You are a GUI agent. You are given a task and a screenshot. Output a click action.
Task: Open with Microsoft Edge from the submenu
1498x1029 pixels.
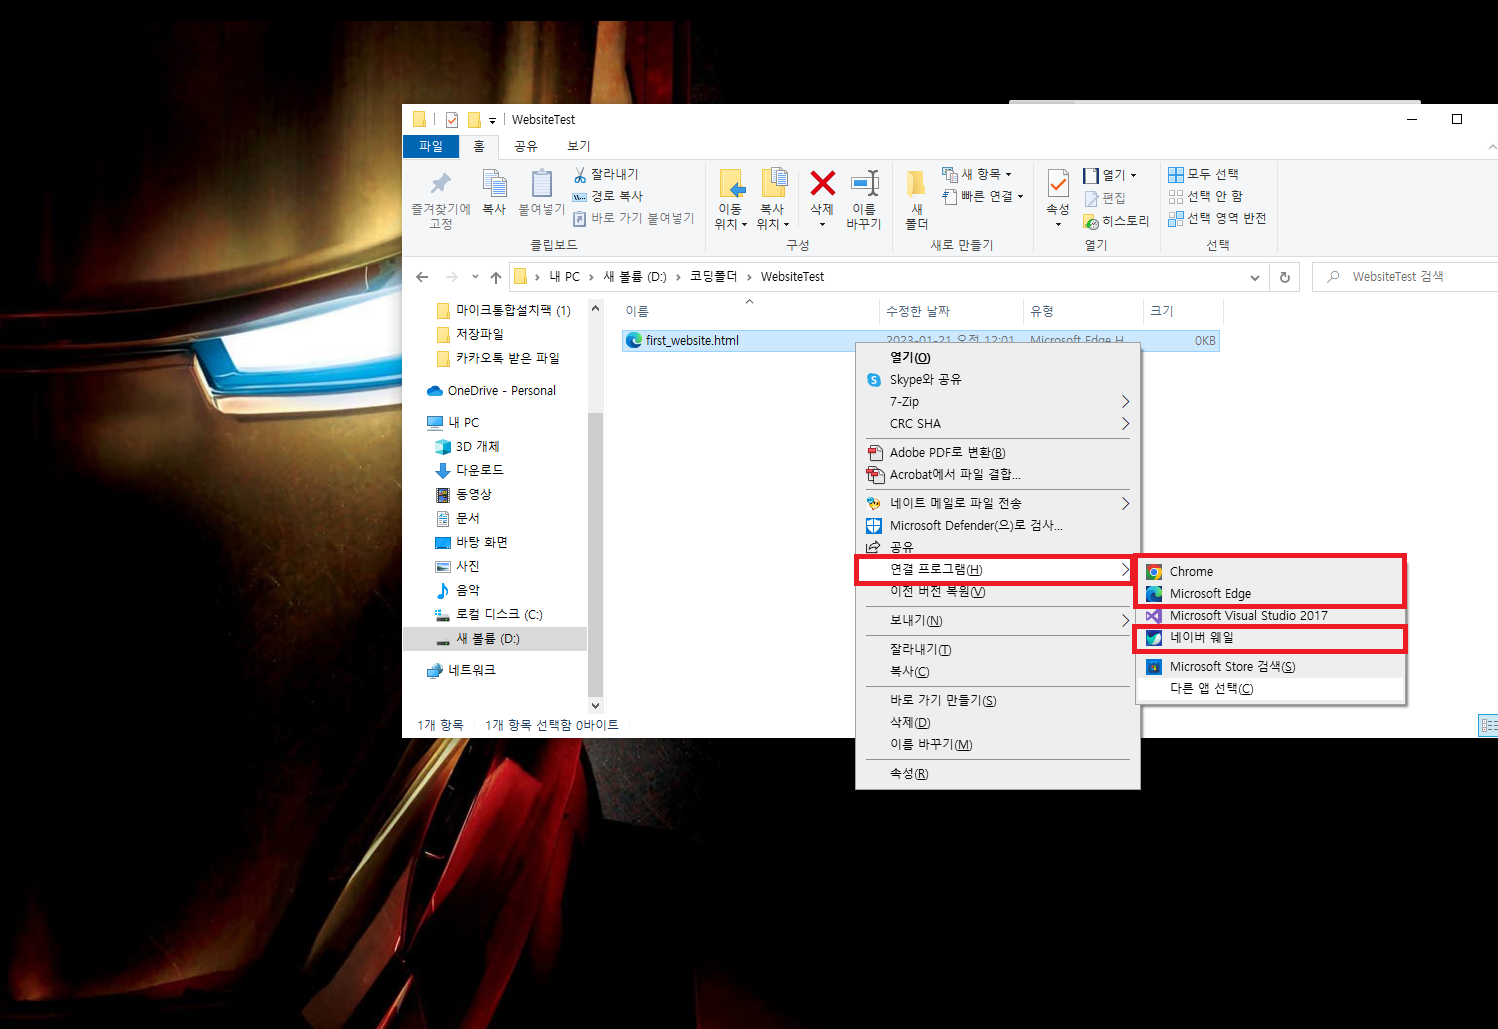(x=1271, y=593)
